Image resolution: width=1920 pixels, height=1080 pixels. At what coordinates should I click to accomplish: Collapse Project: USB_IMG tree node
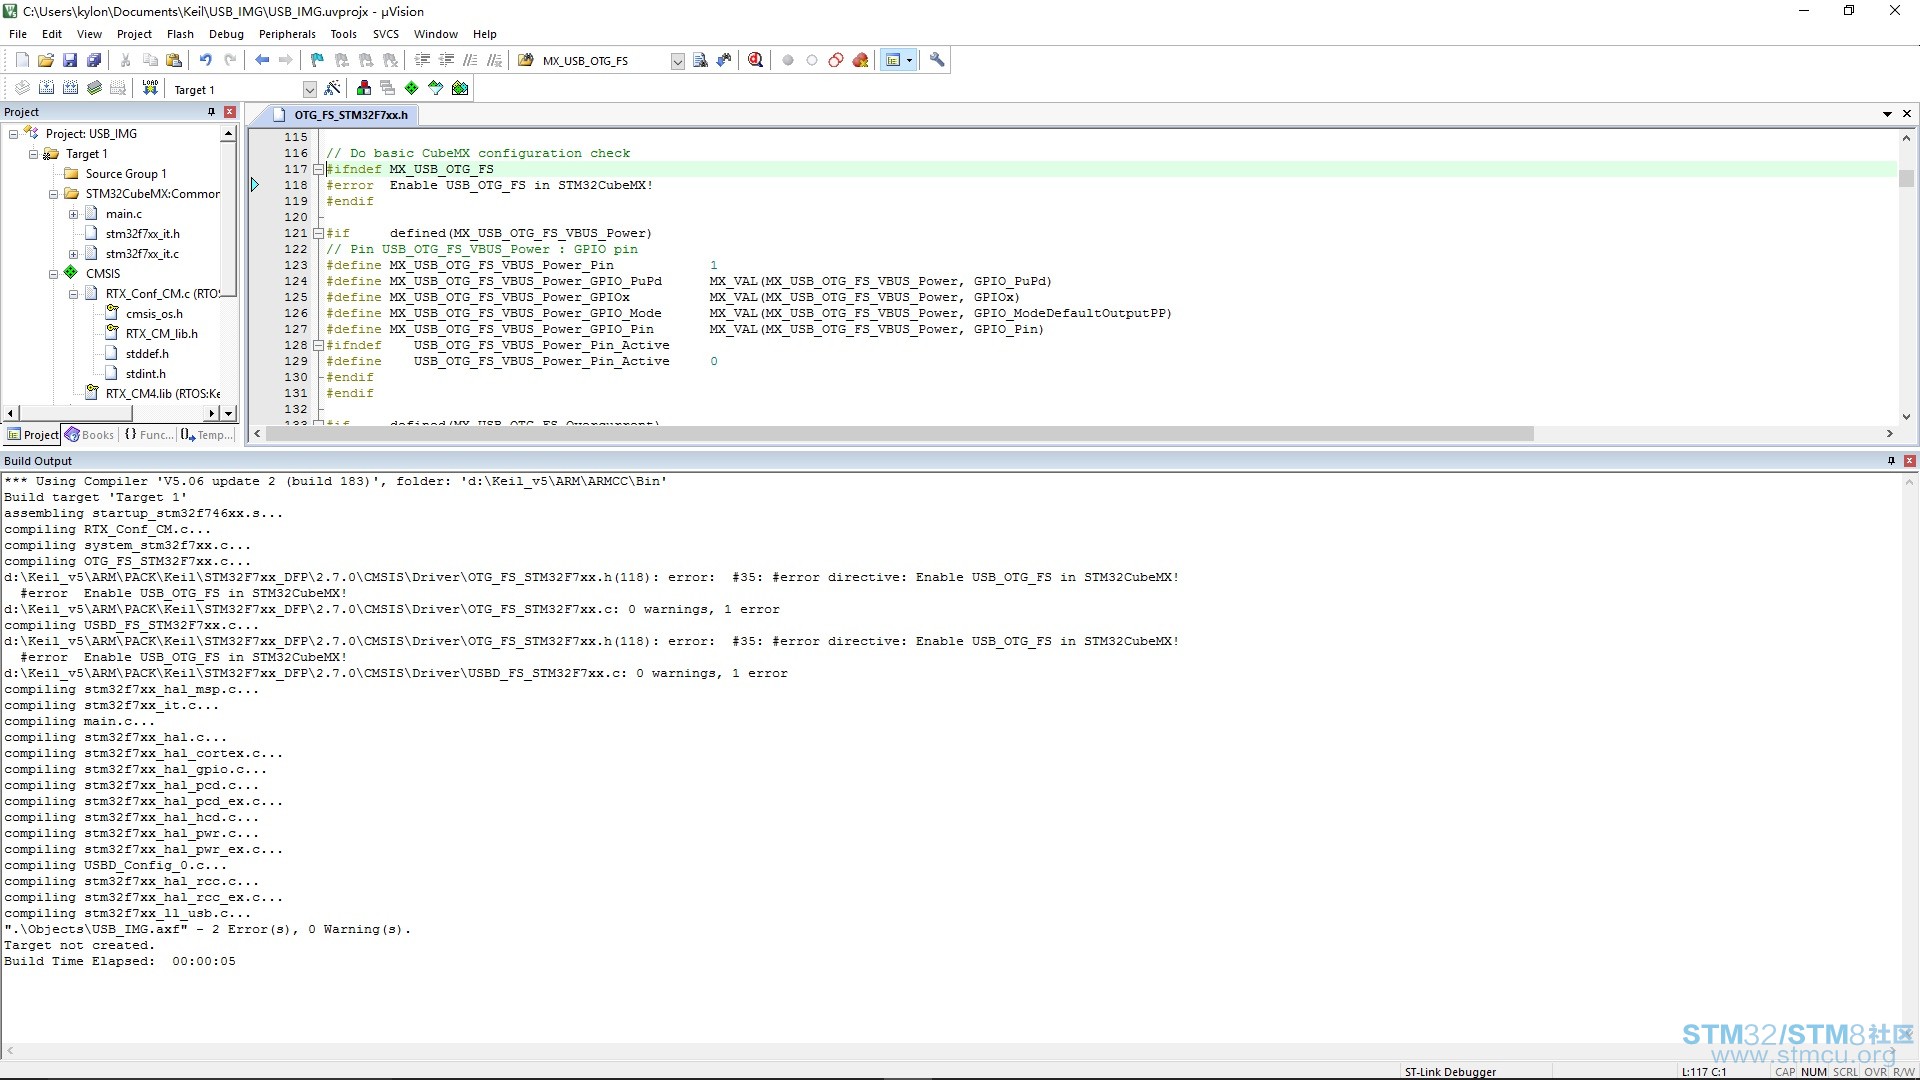point(13,133)
